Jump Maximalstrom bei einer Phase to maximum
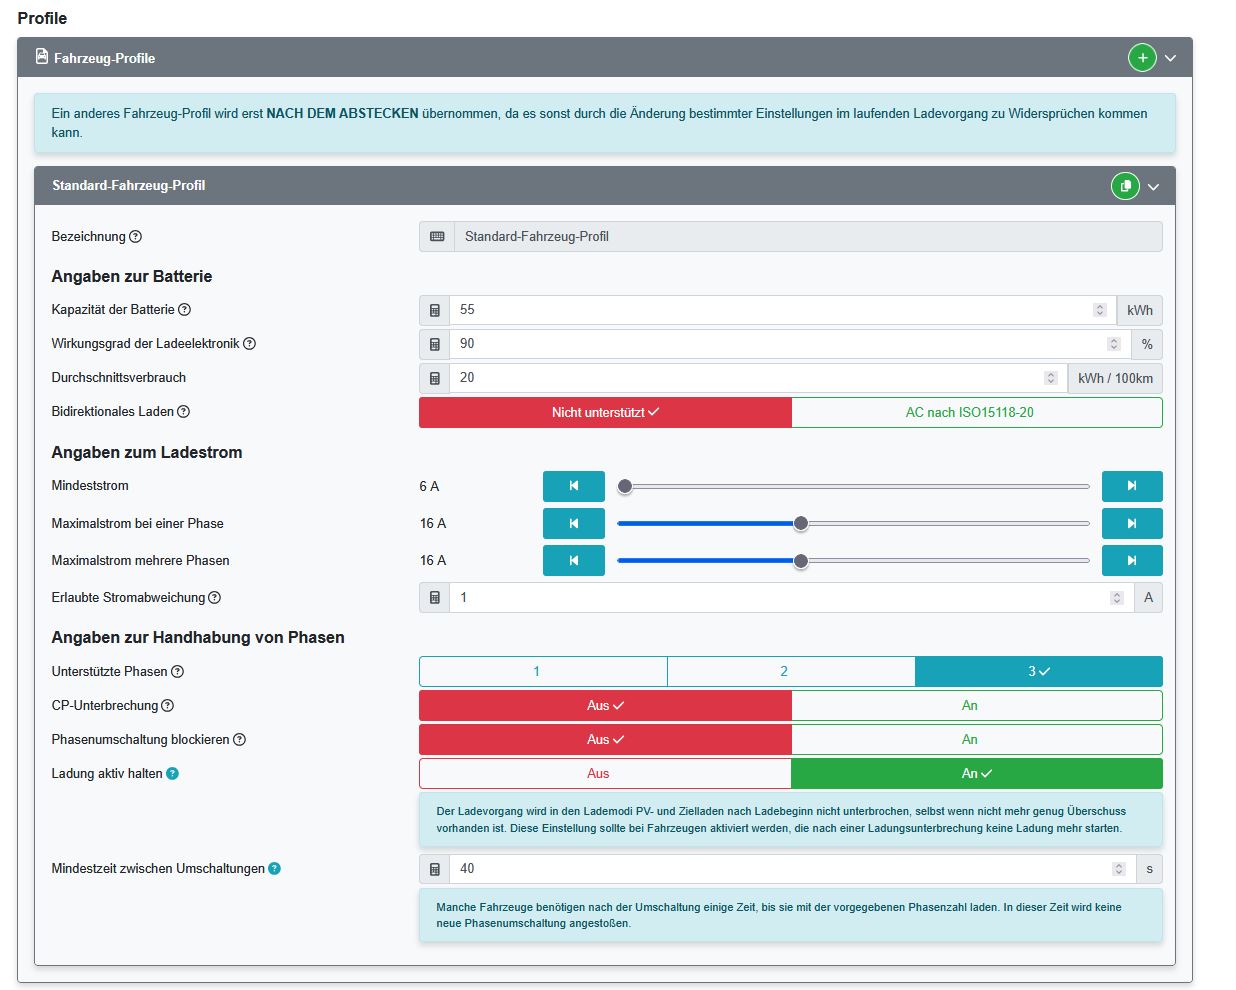Viewport: 1236px width, 990px height. [x=1131, y=523]
